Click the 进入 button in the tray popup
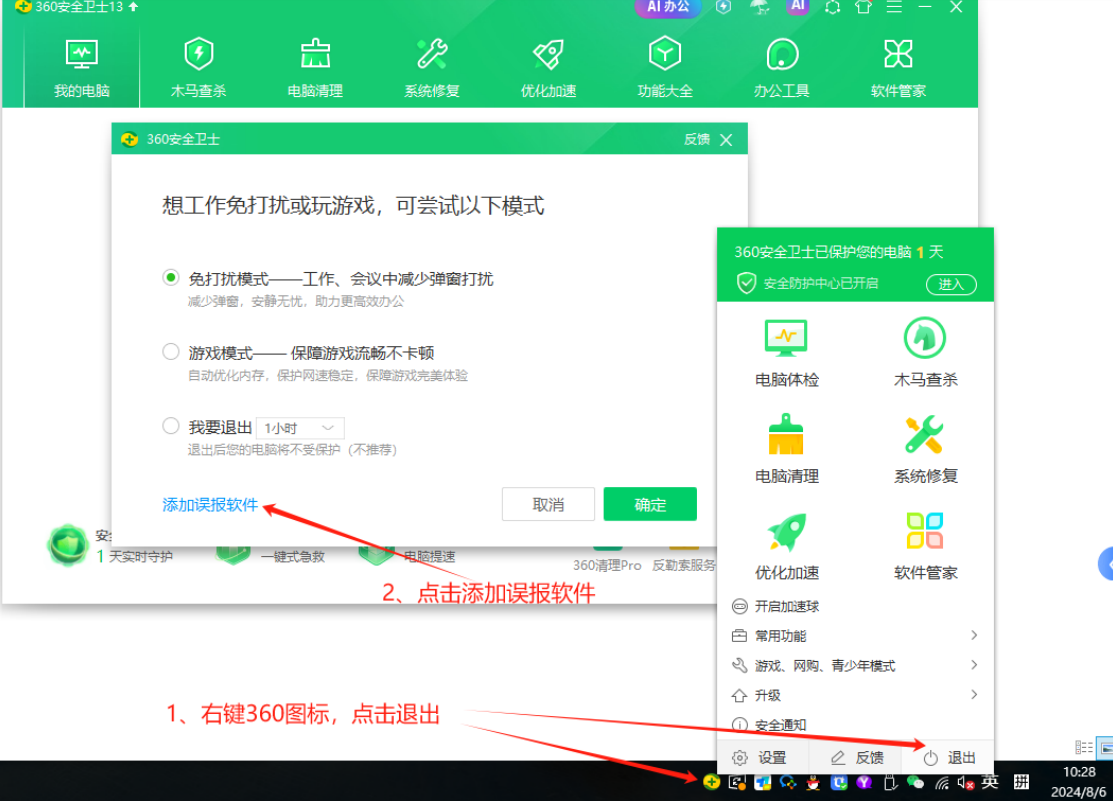 coord(951,284)
